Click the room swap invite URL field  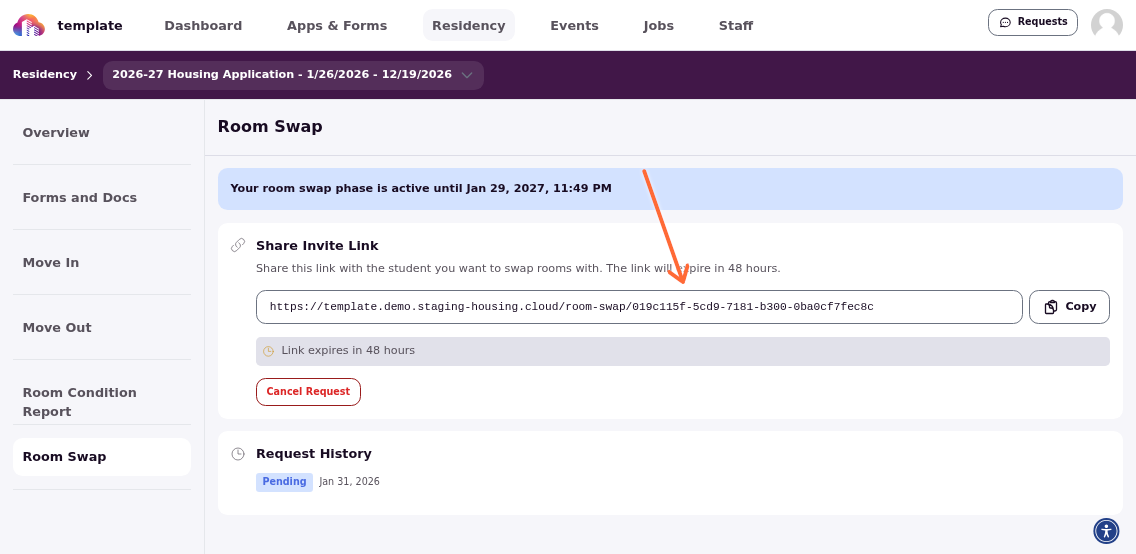click(639, 307)
